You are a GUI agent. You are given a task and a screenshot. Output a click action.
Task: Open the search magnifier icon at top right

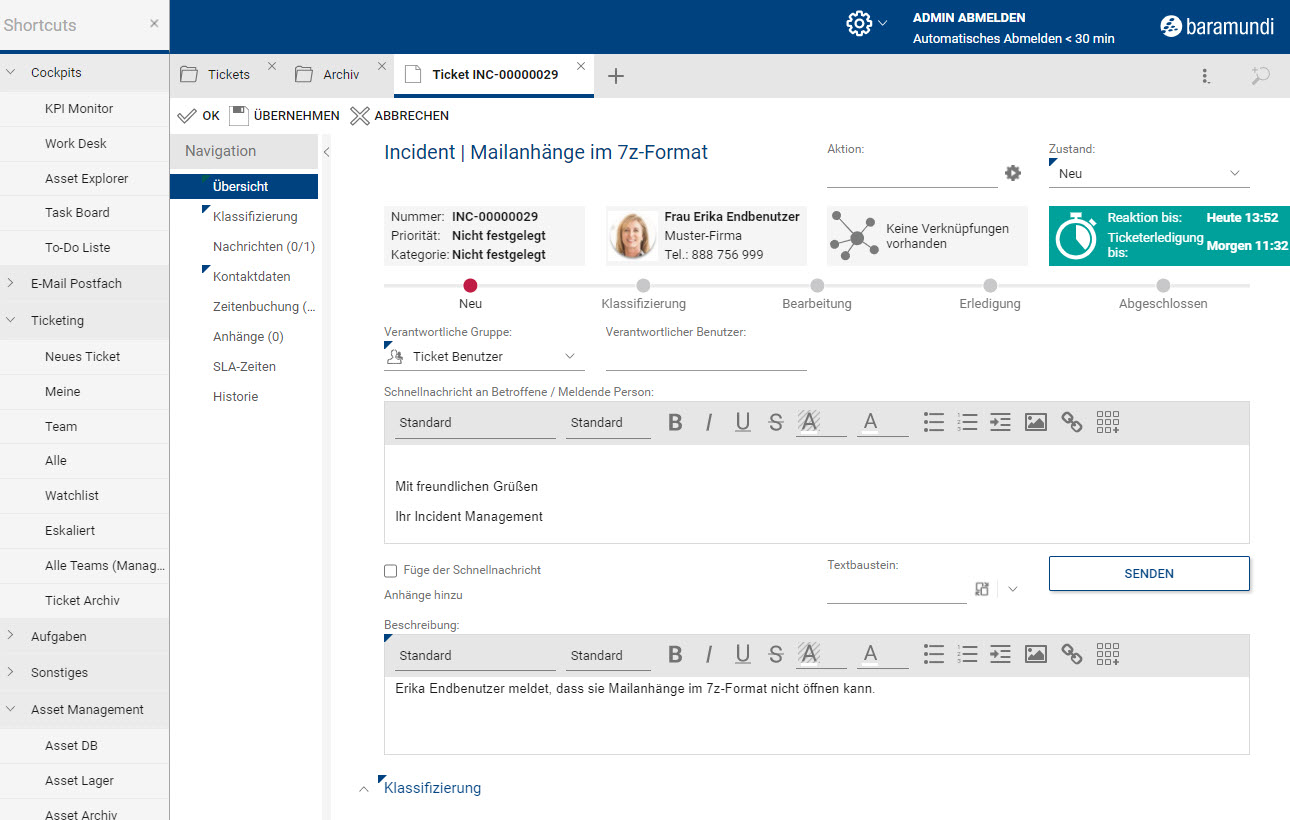tap(1260, 76)
